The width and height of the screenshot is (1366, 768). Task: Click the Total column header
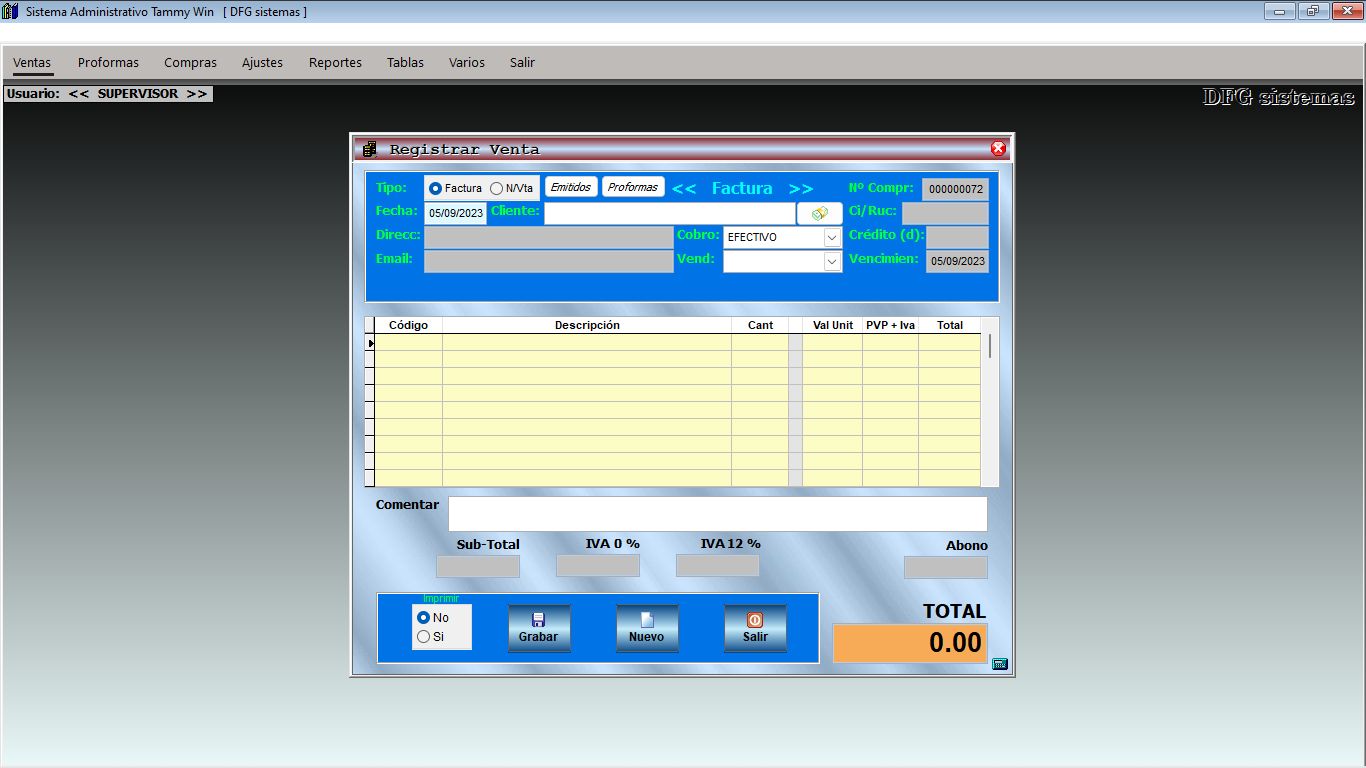949,325
